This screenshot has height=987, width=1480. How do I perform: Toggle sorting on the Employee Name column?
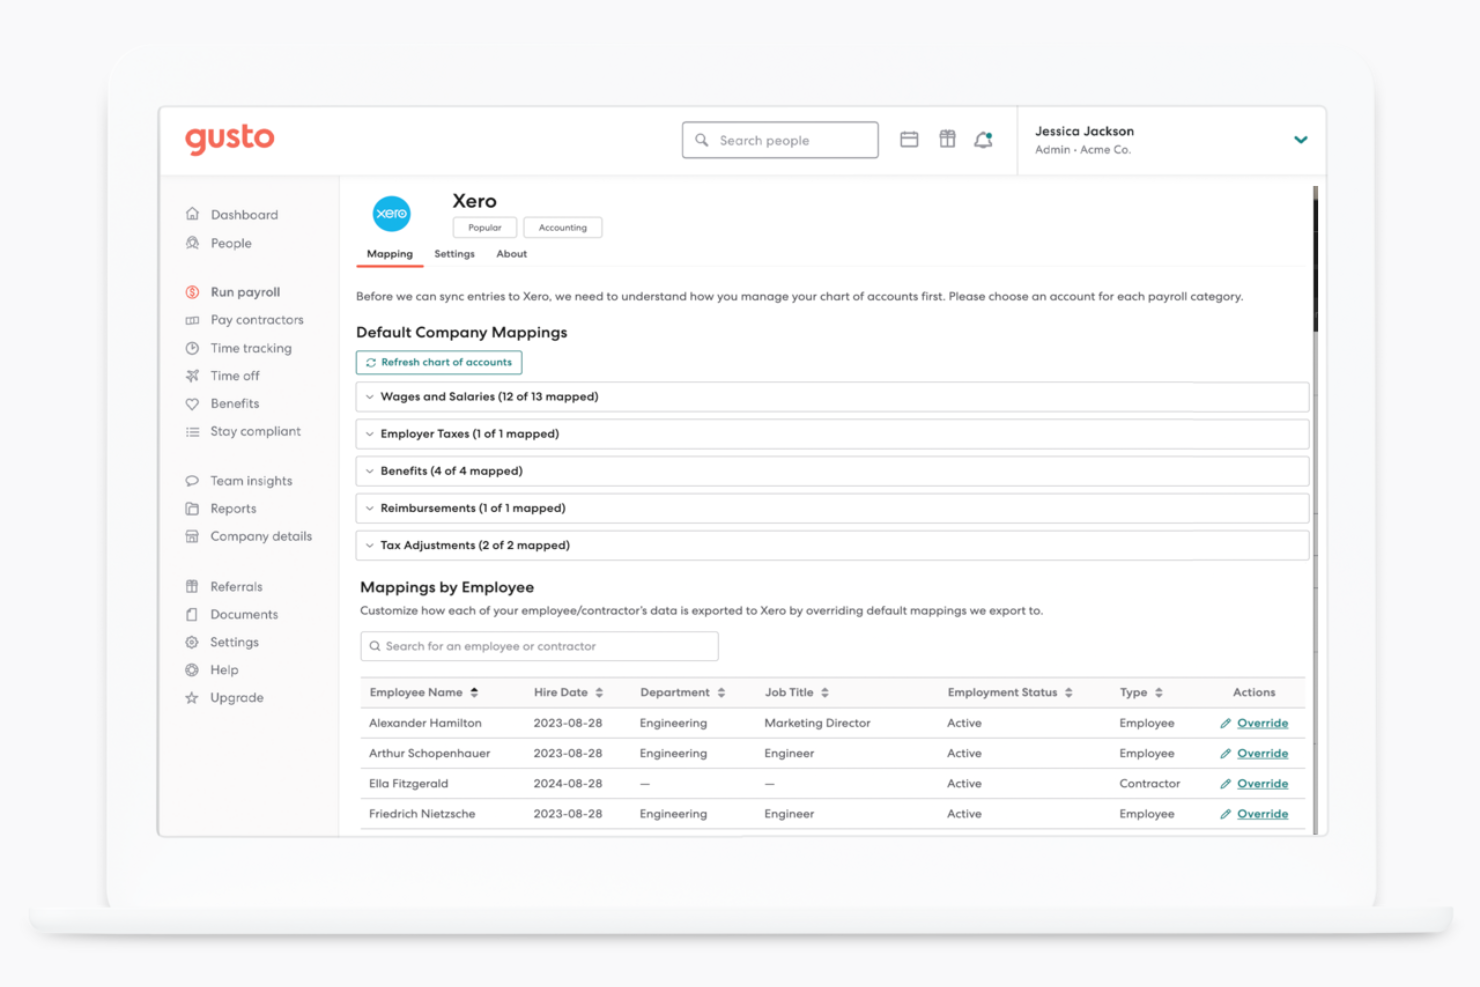472,692
